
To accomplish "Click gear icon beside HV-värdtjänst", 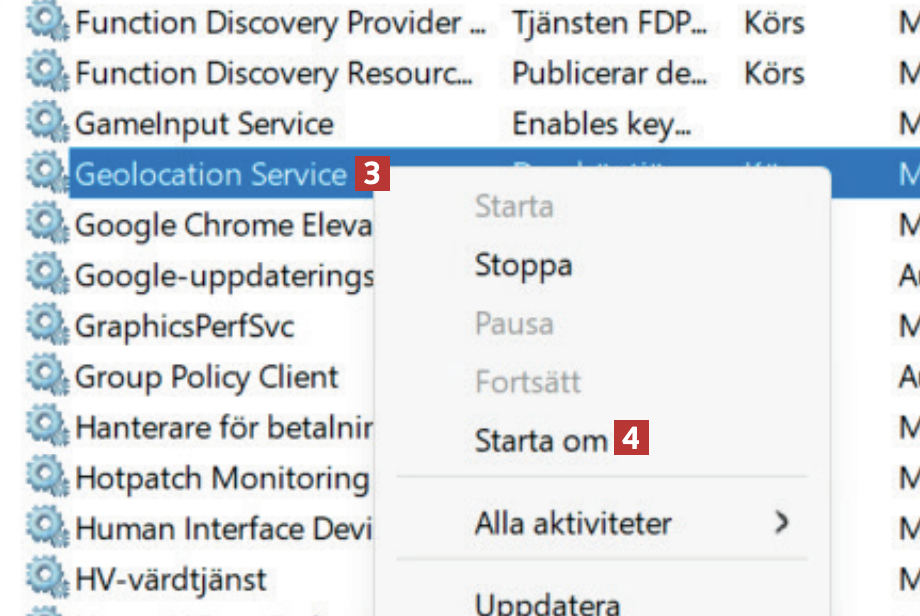I will (44, 579).
